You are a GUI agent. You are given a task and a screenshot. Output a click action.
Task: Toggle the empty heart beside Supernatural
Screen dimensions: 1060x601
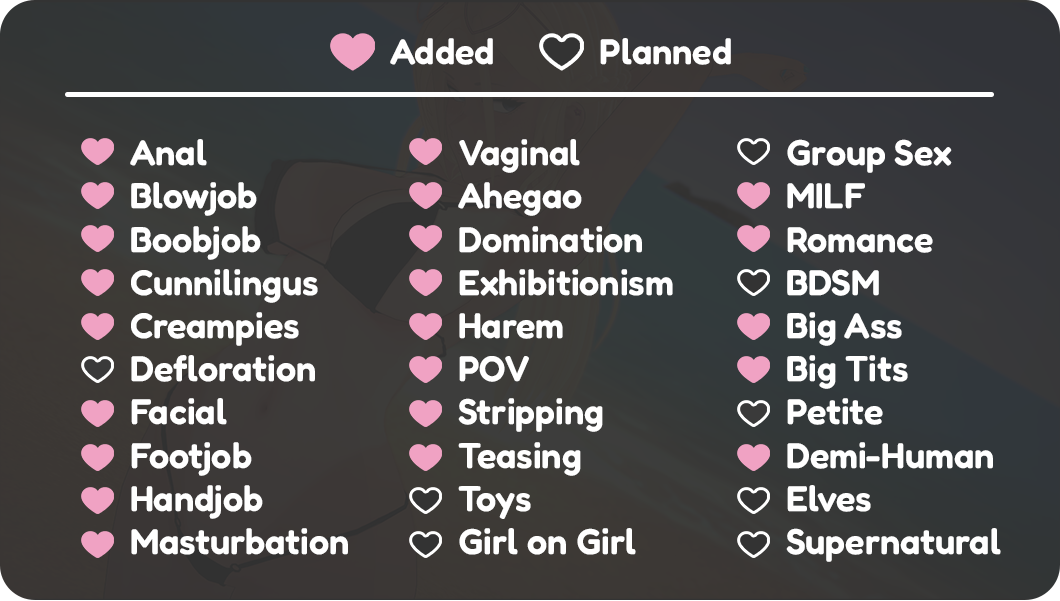coord(753,543)
